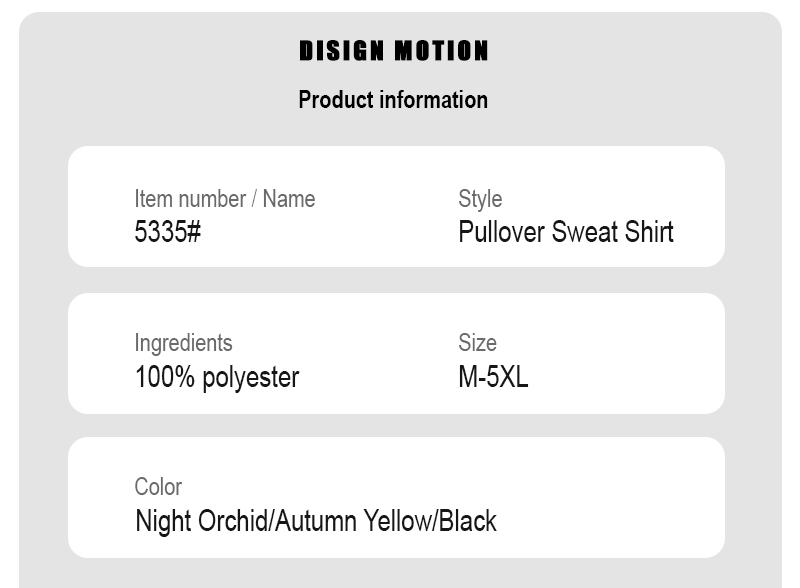Viewport: 800px width, 588px height.
Task: Select the Pullover Sweat Shirt text
Action: click(566, 232)
